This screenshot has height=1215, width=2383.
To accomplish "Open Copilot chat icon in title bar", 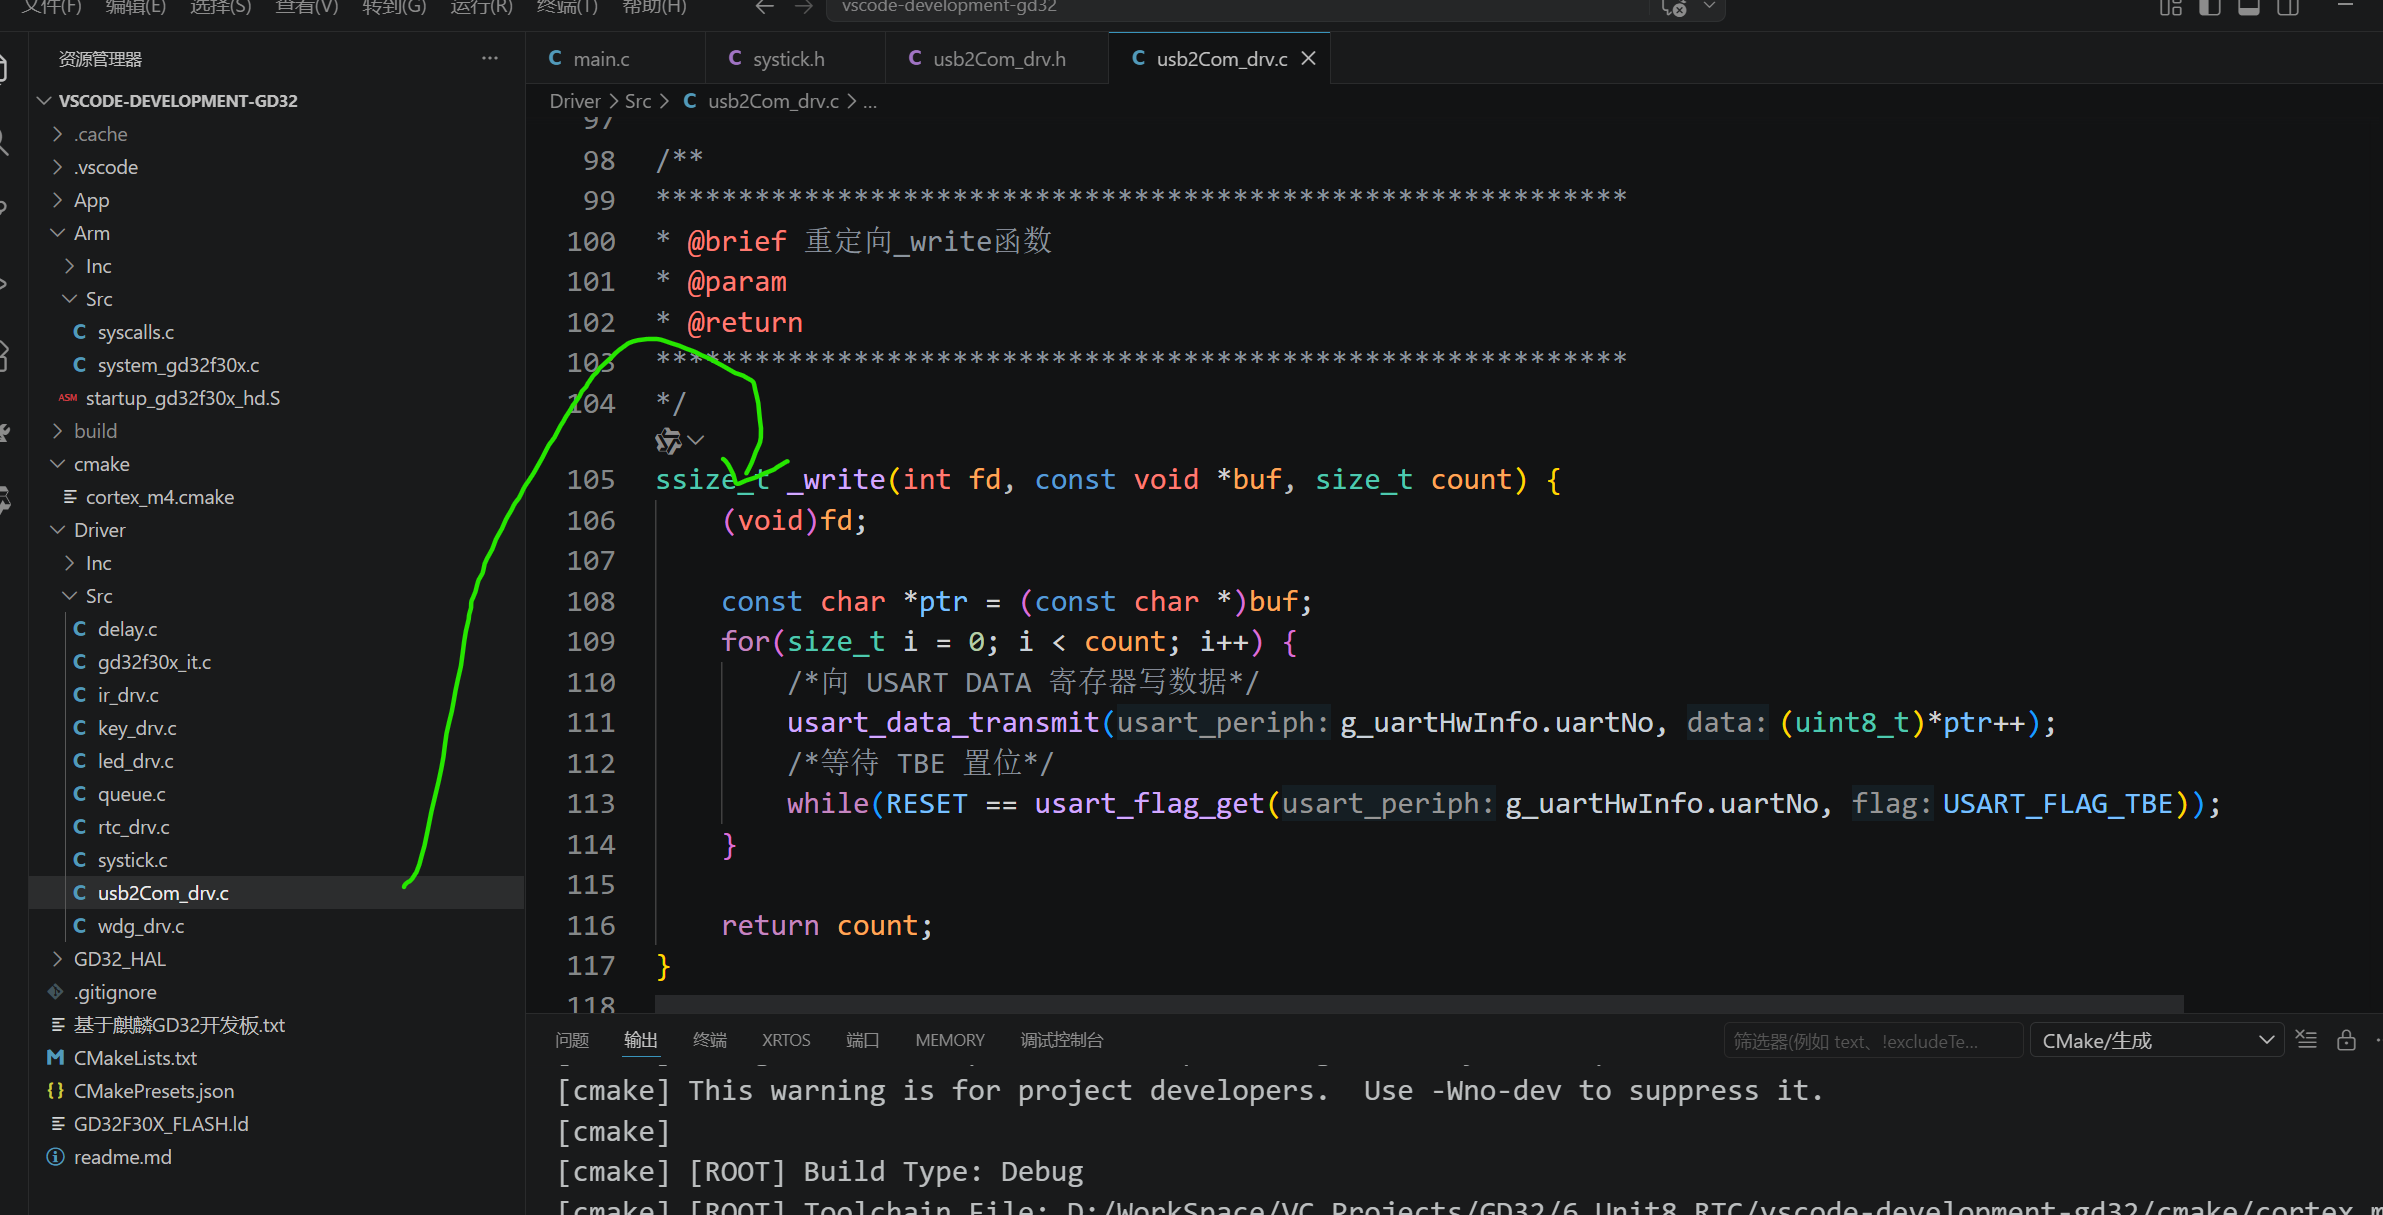I will pos(1675,8).
